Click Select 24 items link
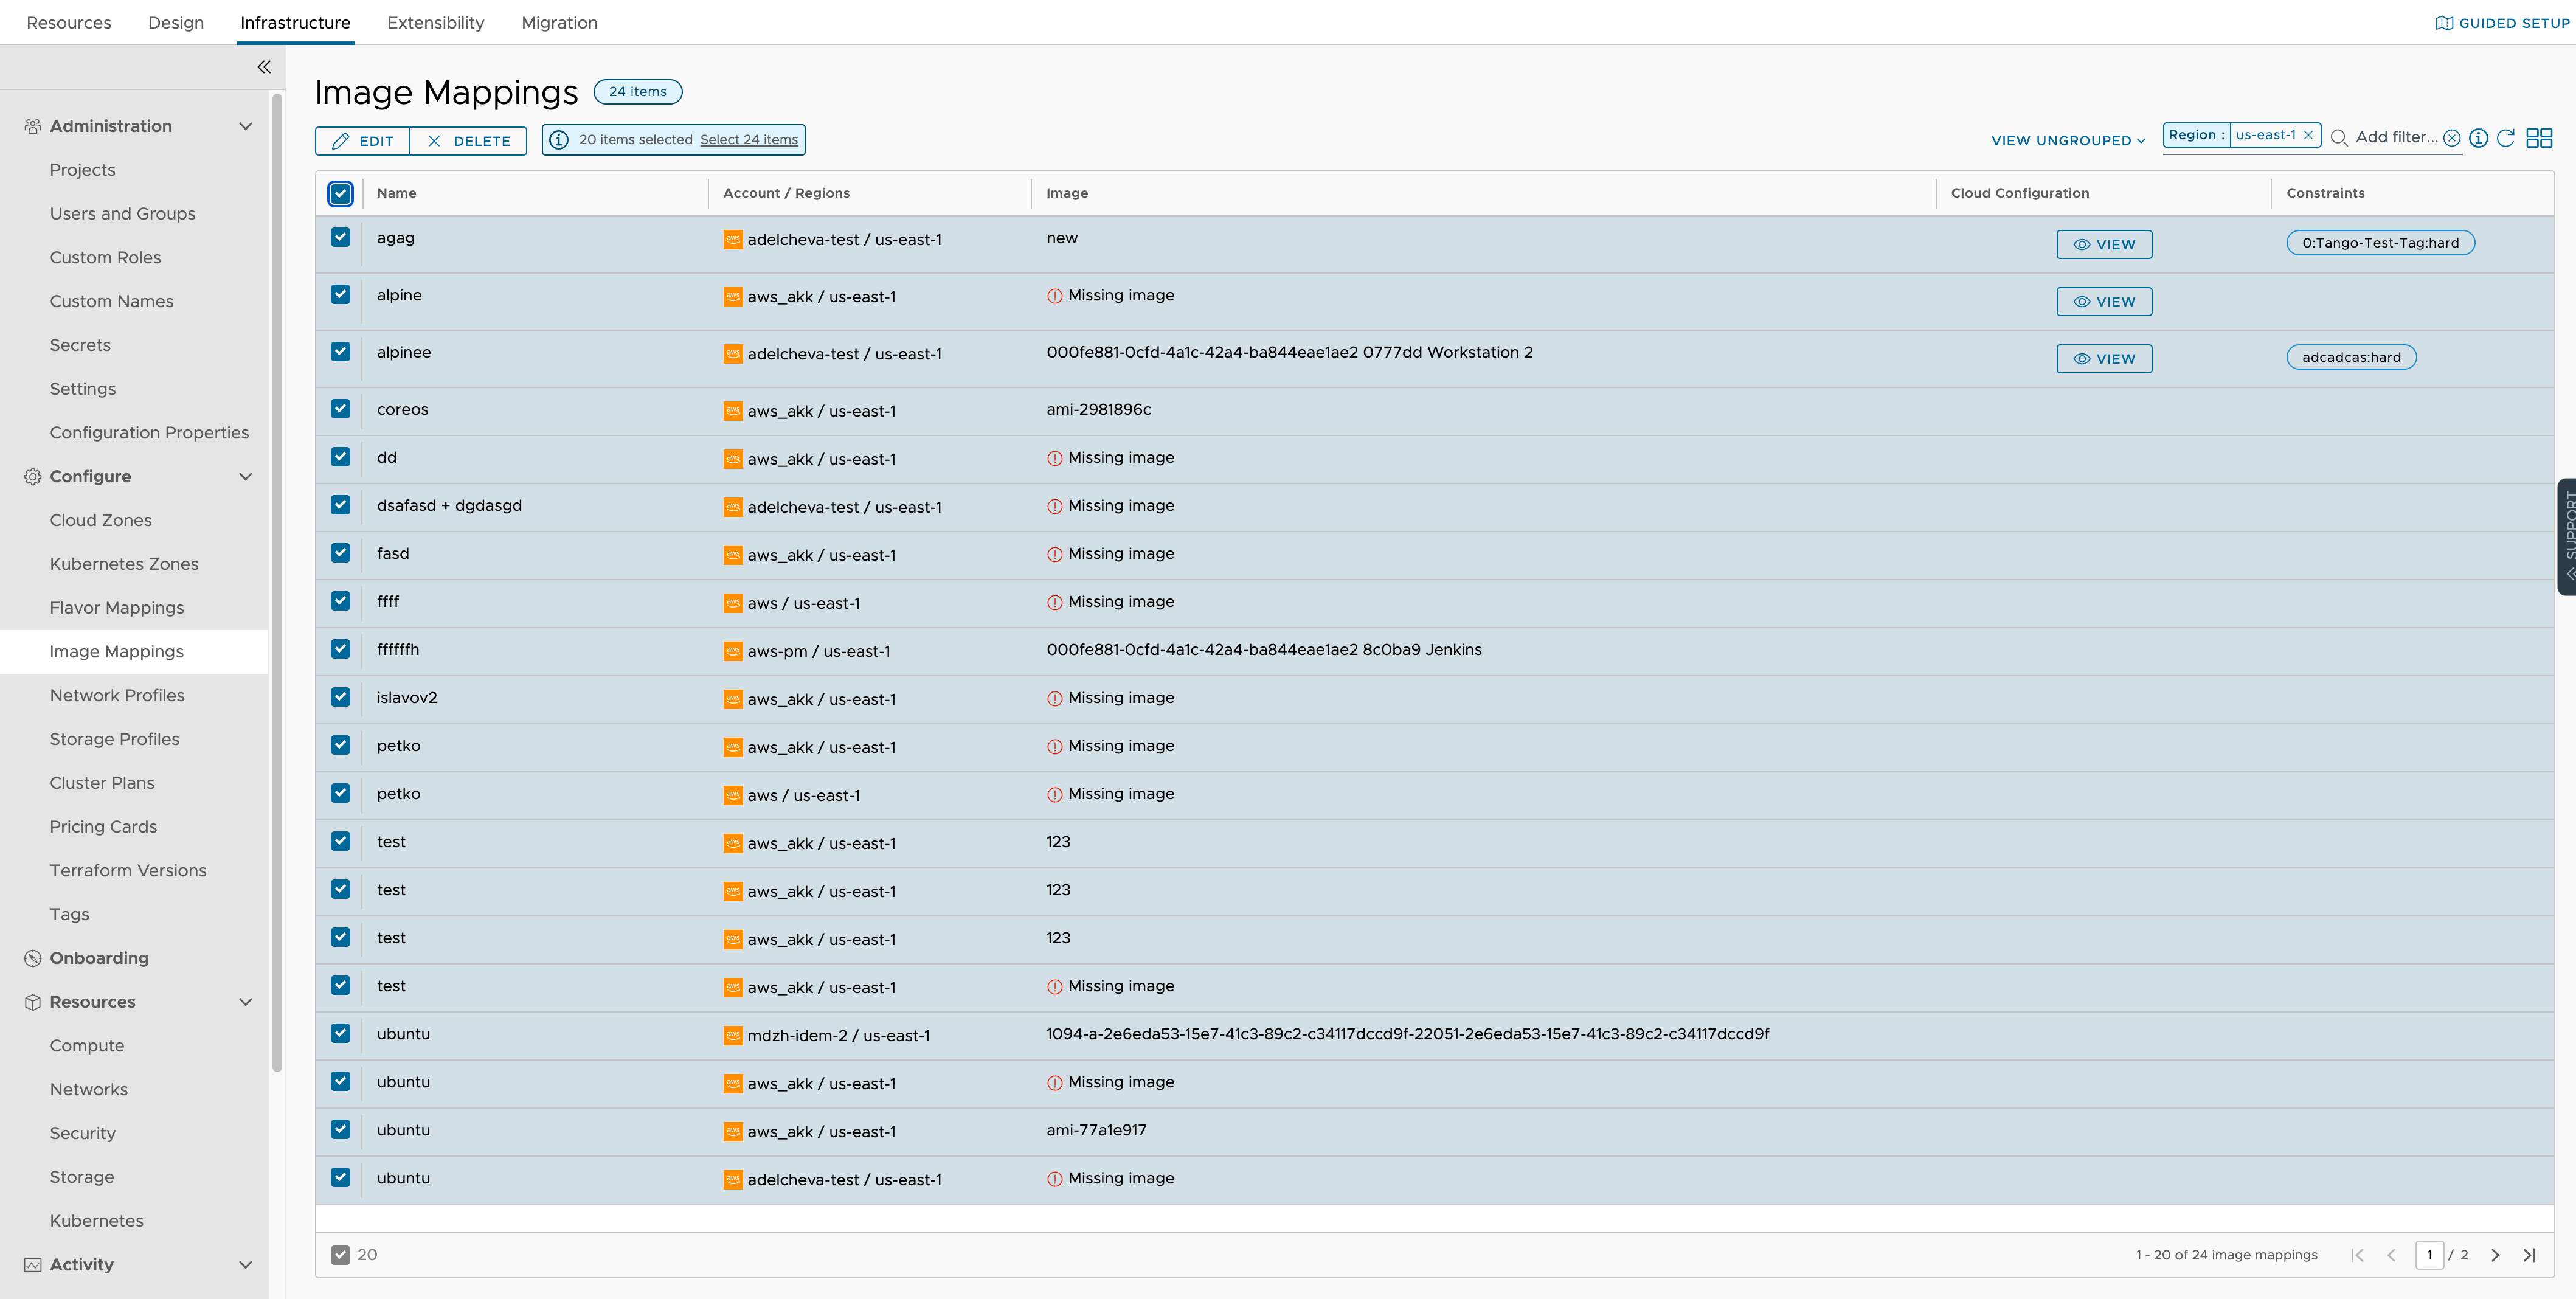The width and height of the screenshot is (2576, 1299). tap(749, 139)
